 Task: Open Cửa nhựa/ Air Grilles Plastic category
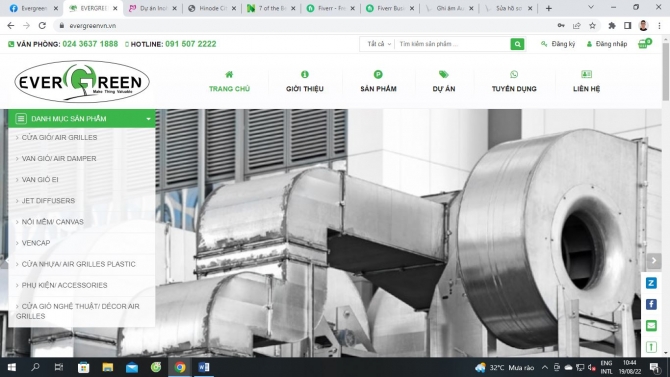pyautogui.click(x=78, y=264)
